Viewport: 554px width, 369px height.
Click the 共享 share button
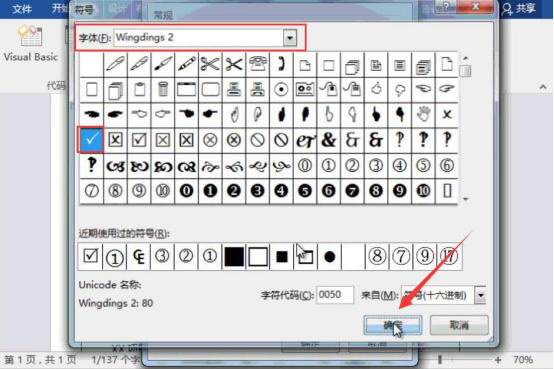(x=519, y=9)
